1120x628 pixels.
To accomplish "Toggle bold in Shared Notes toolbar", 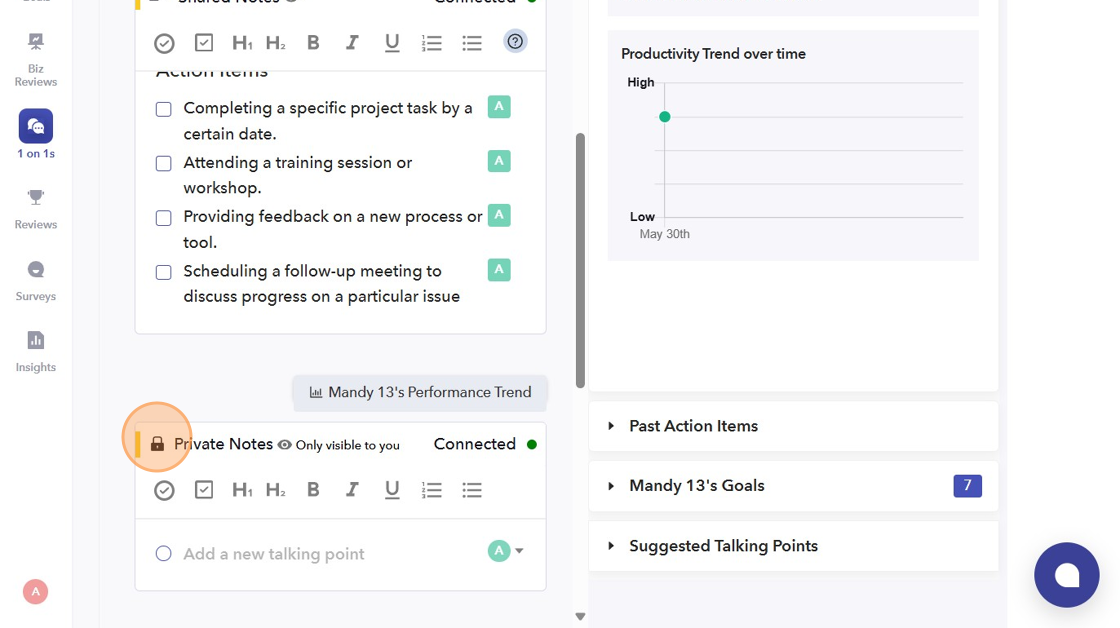I will [313, 43].
